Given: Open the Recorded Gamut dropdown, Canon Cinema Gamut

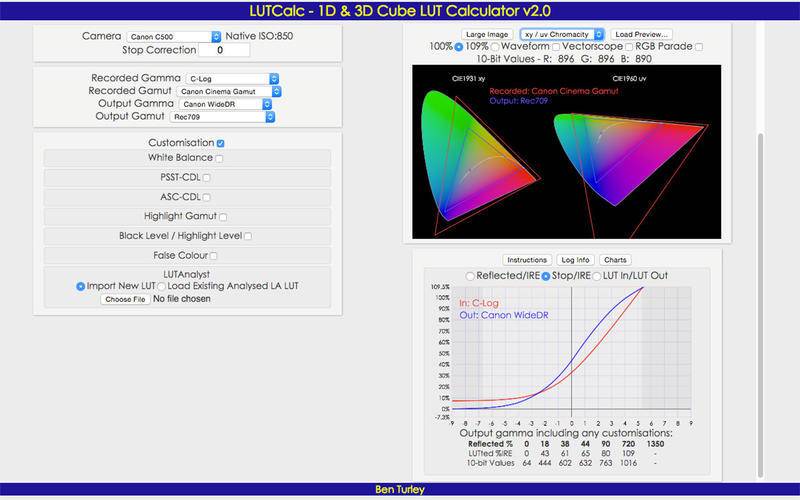Looking at the screenshot, I should (229, 91).
